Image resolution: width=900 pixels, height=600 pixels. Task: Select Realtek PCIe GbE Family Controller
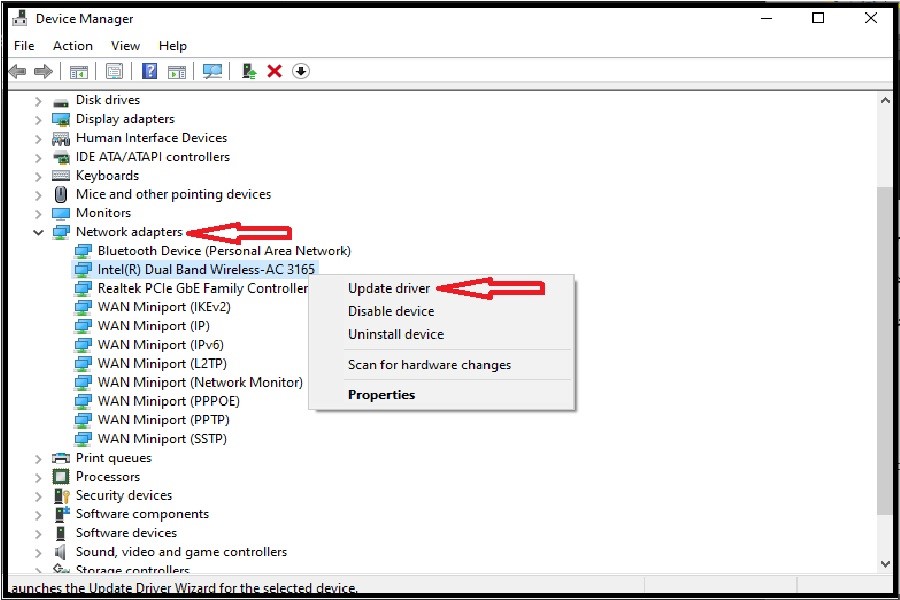click(x=202, y=288)
